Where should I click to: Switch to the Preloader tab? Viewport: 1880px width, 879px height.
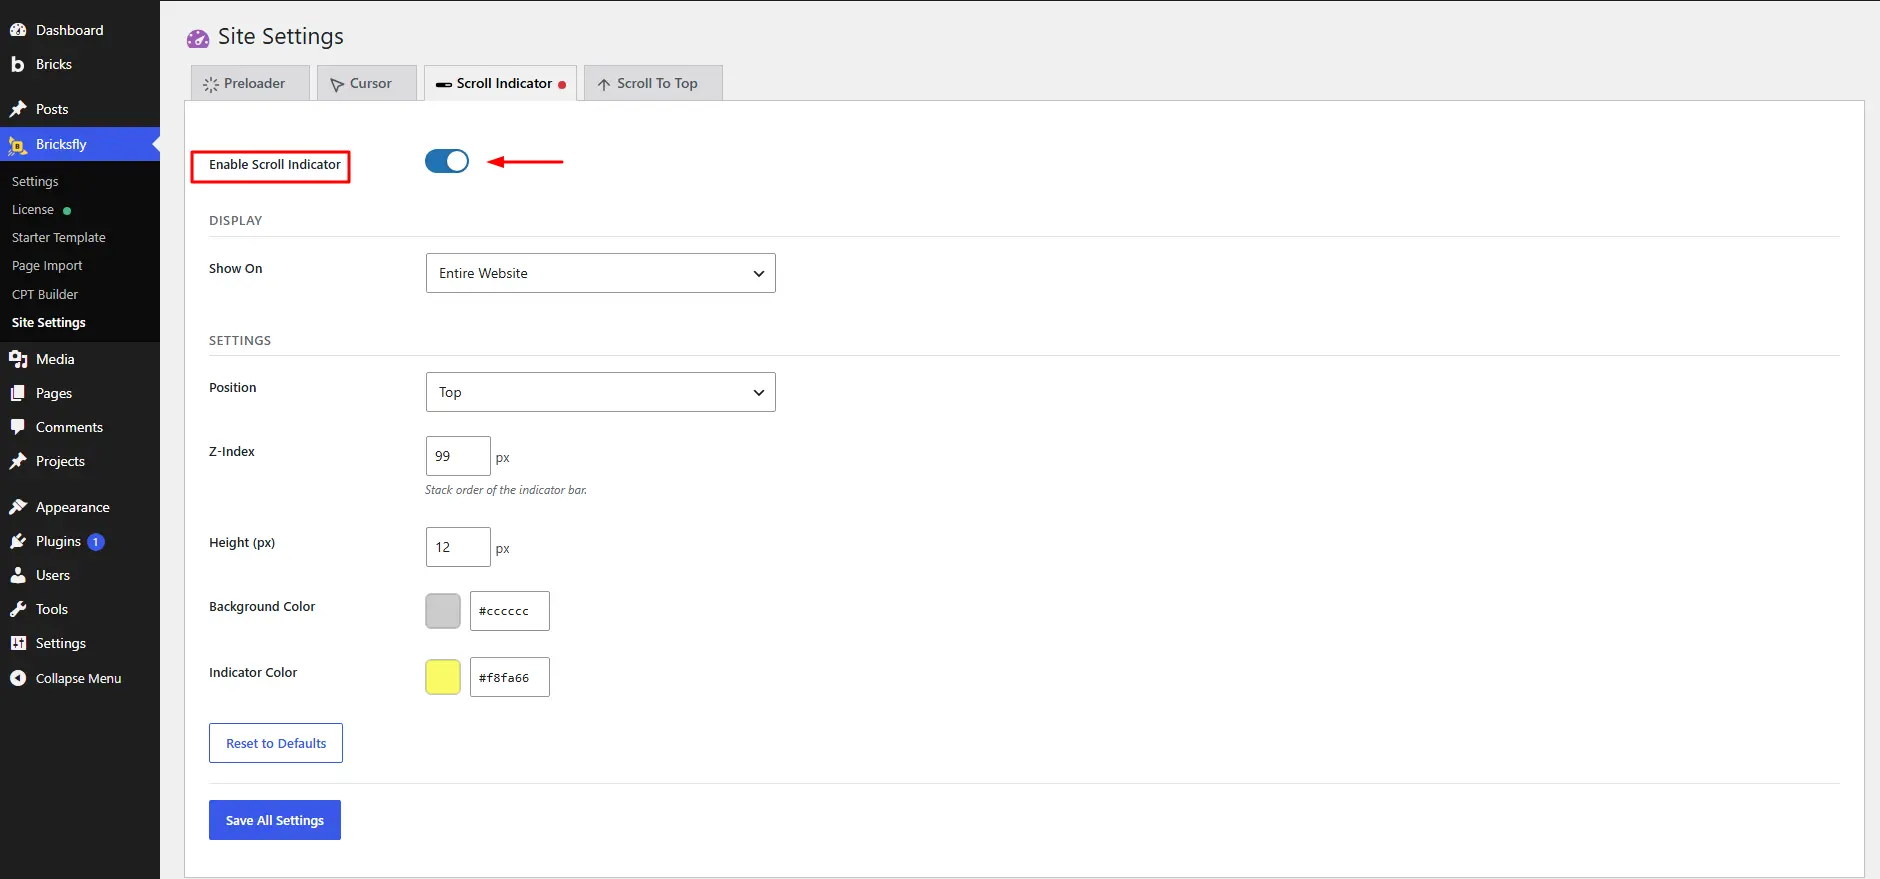[250, 83]
